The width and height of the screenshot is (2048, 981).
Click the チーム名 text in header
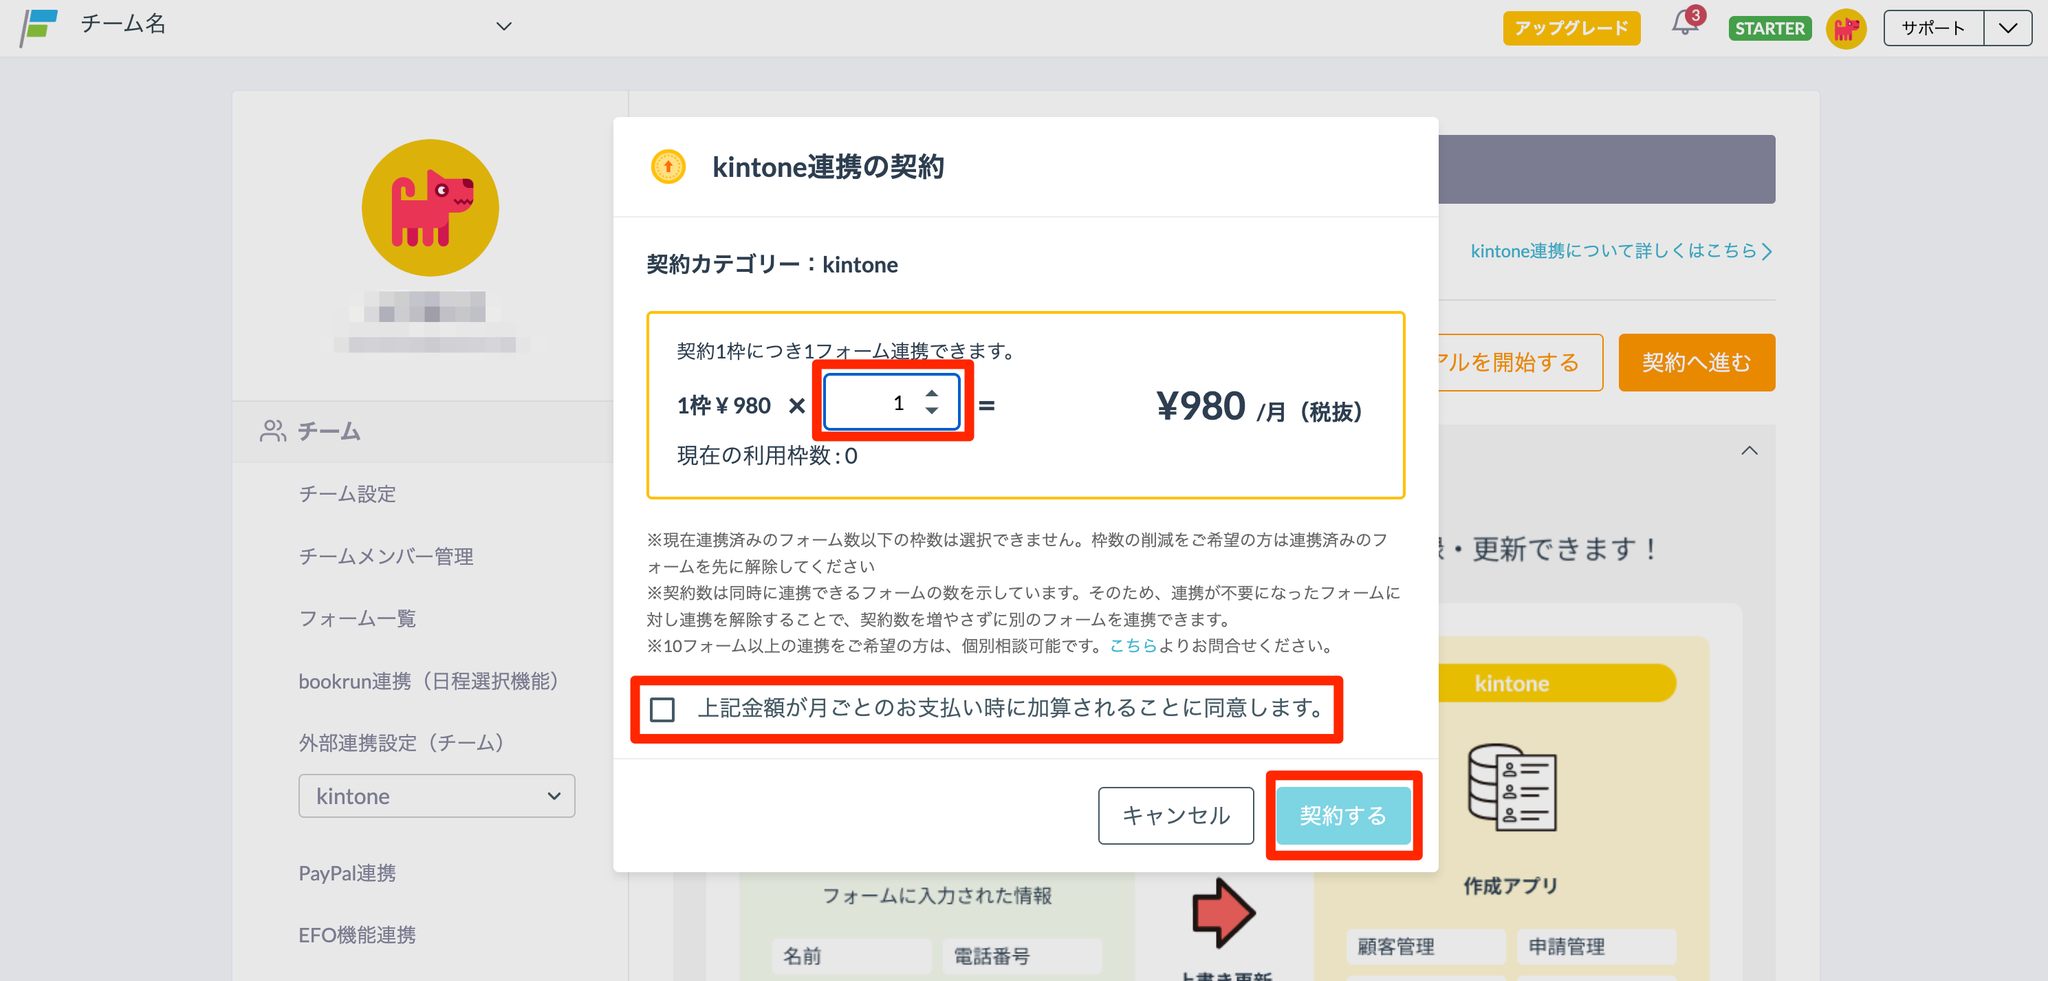(123, 24)
